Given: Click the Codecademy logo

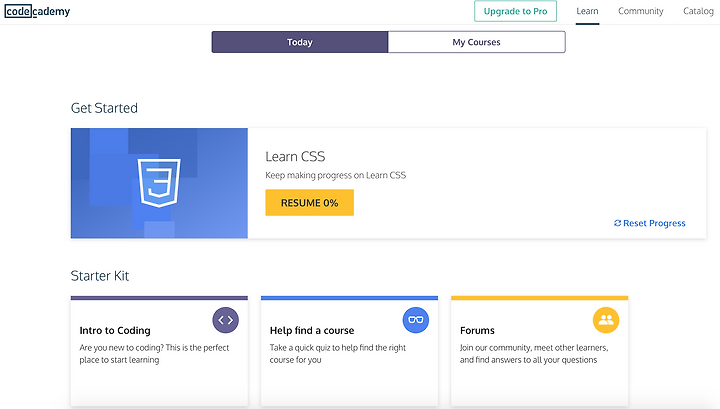Looking at the screenshot, I should click(x=37, y=11).
